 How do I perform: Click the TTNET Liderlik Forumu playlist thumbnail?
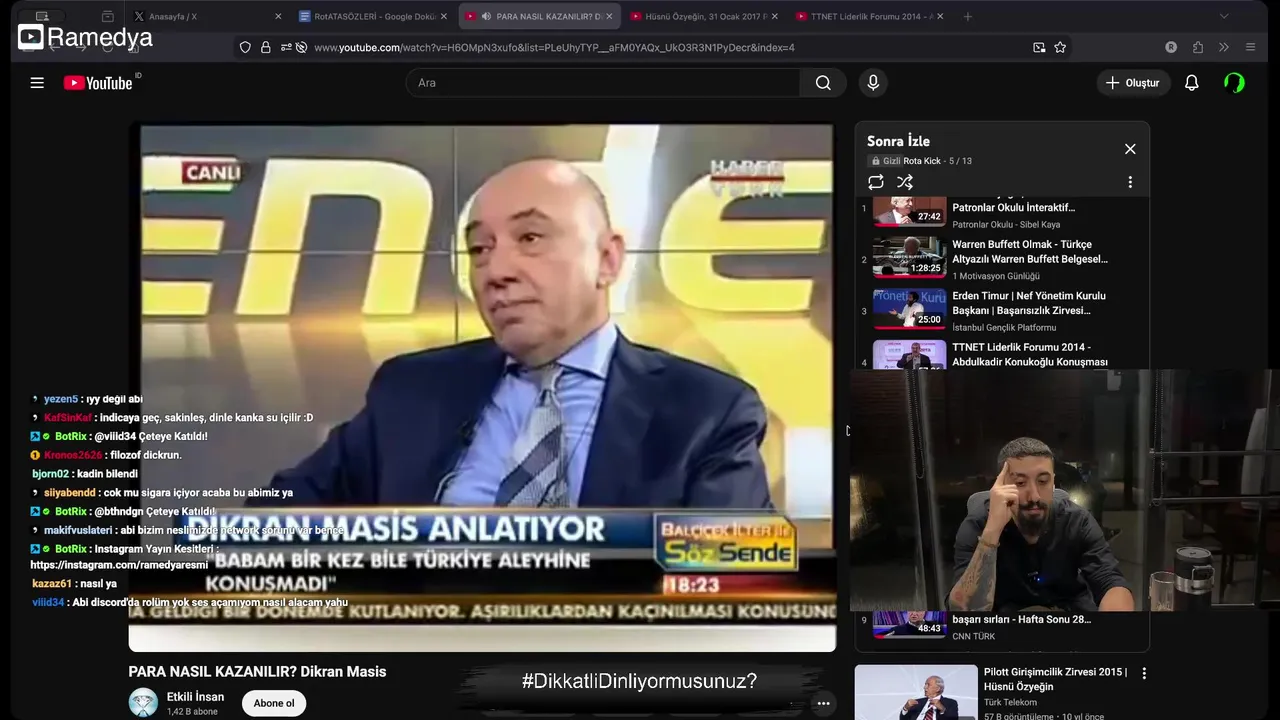(909, 355)
